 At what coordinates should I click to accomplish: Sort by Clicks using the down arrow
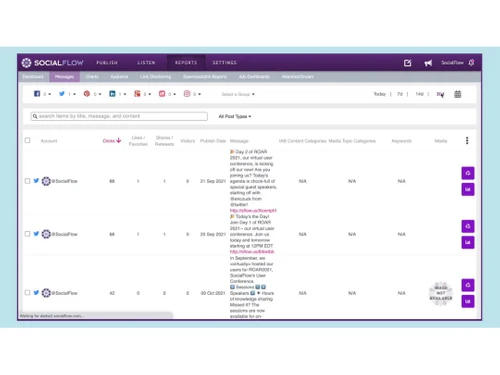click(x=119, y=141)
